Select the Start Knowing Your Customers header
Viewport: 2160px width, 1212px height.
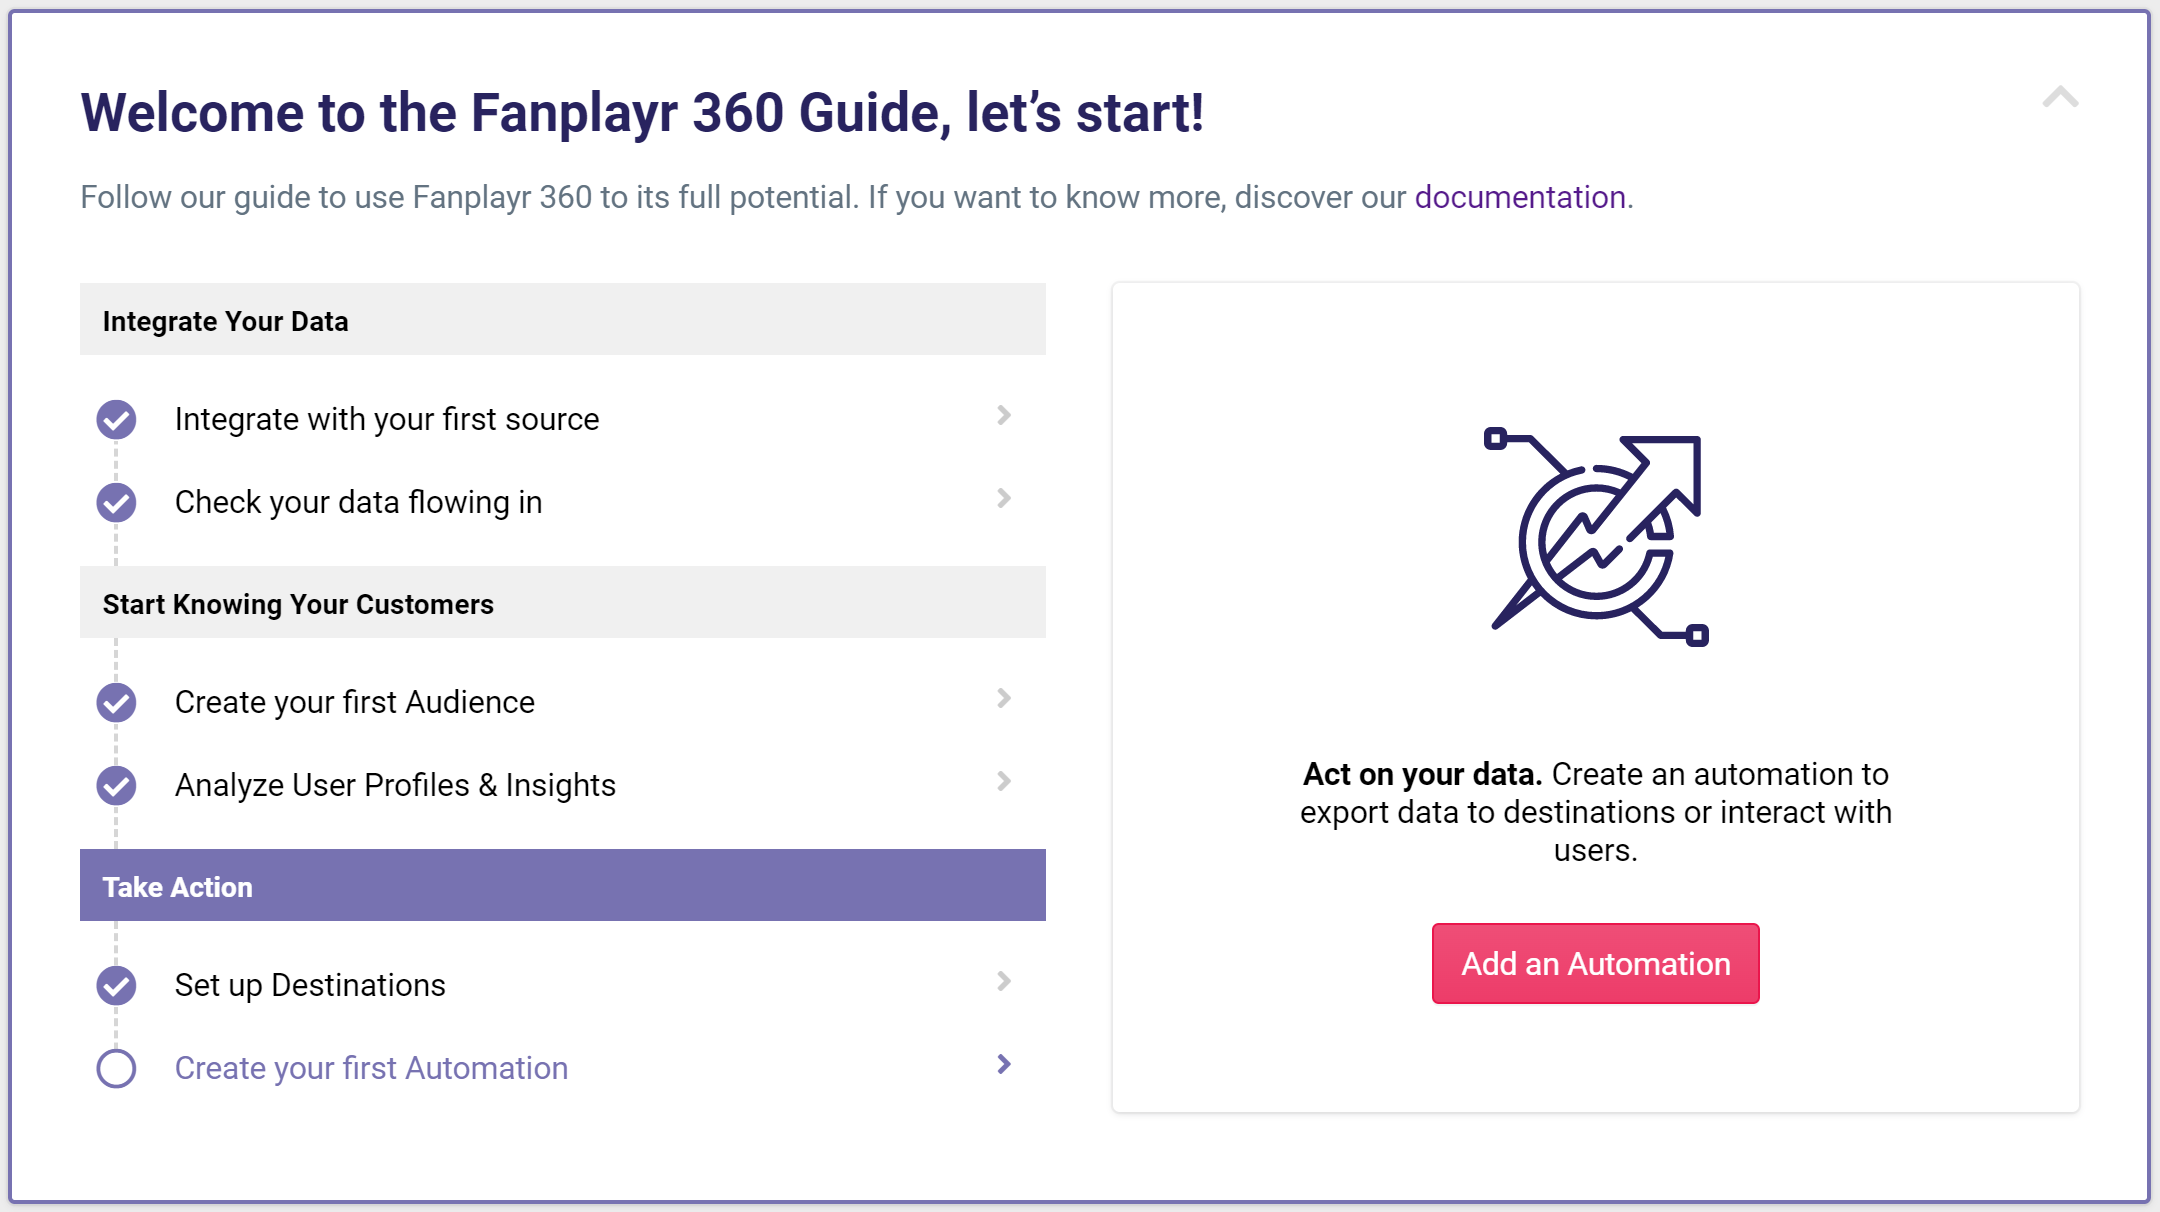click(563, 602)
